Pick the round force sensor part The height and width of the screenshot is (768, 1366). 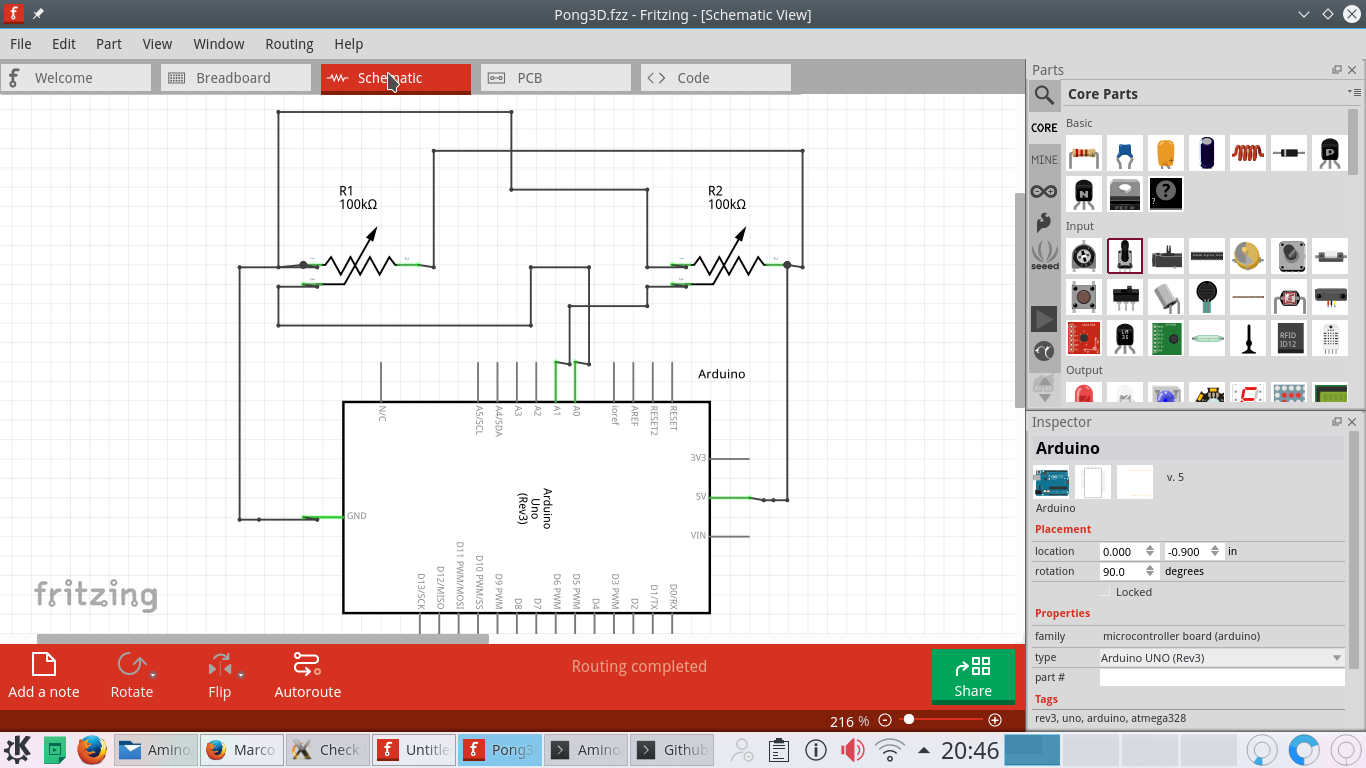(x=1207, y=297)
